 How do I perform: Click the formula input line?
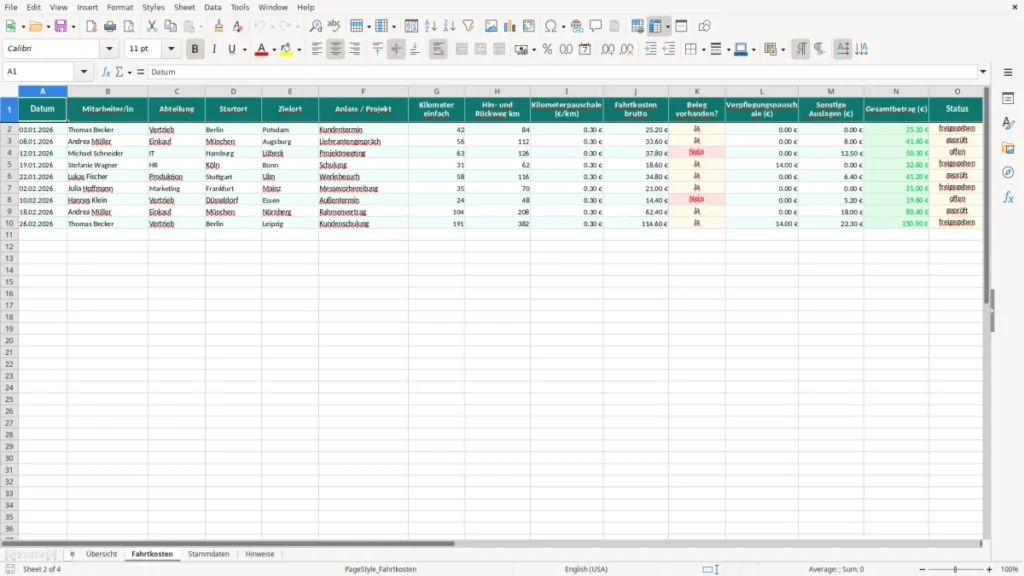(562, 72)
